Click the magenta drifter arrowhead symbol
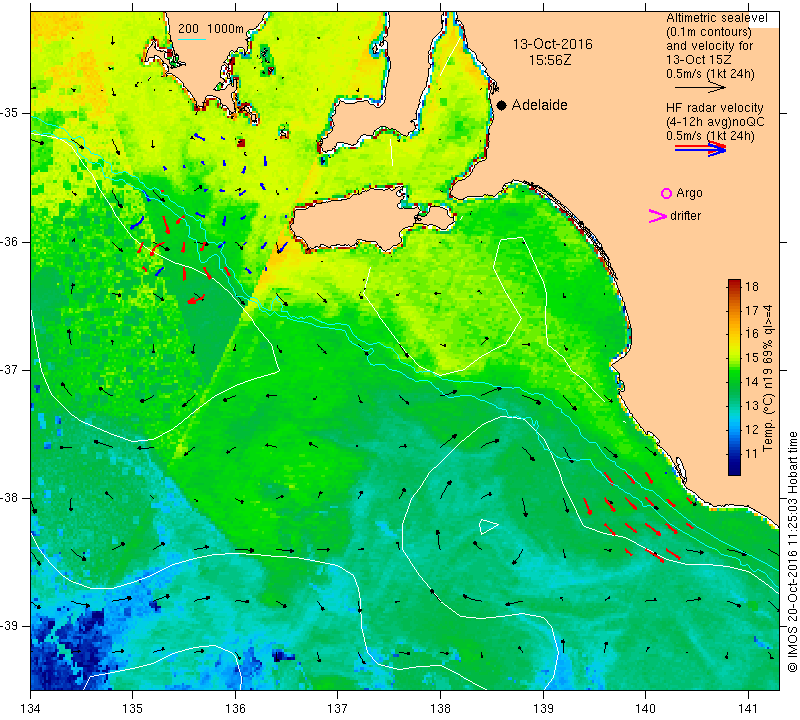 pos(658,216)
